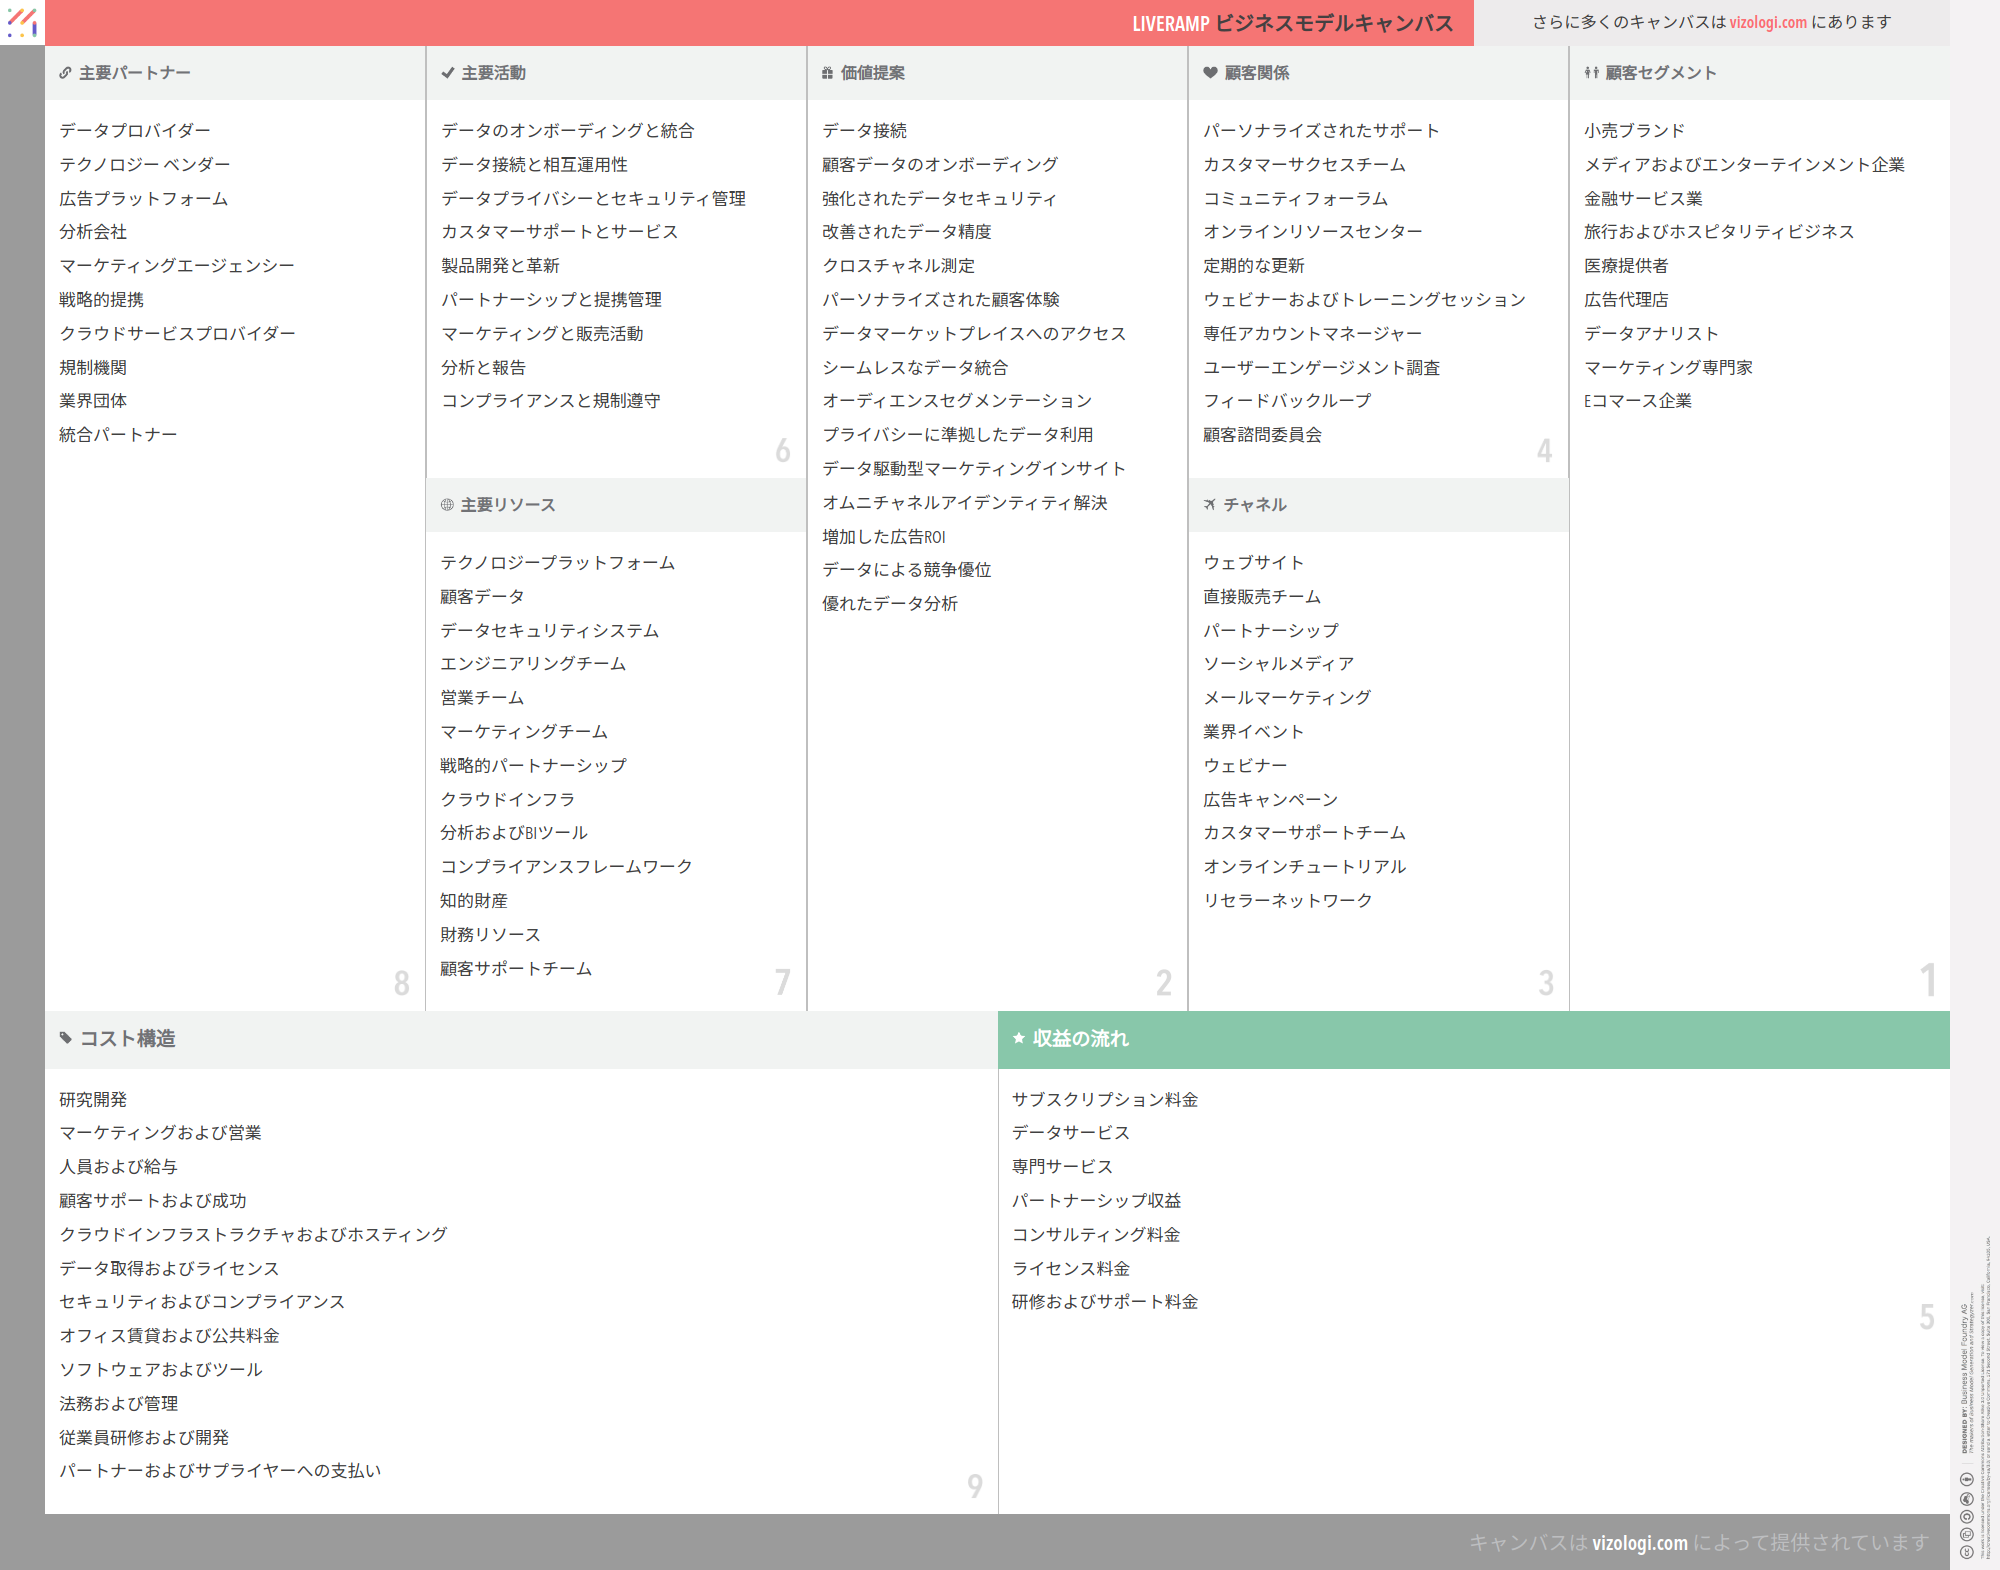Click the サブスクリプション料金 revenue item

click(1104, 1100)
